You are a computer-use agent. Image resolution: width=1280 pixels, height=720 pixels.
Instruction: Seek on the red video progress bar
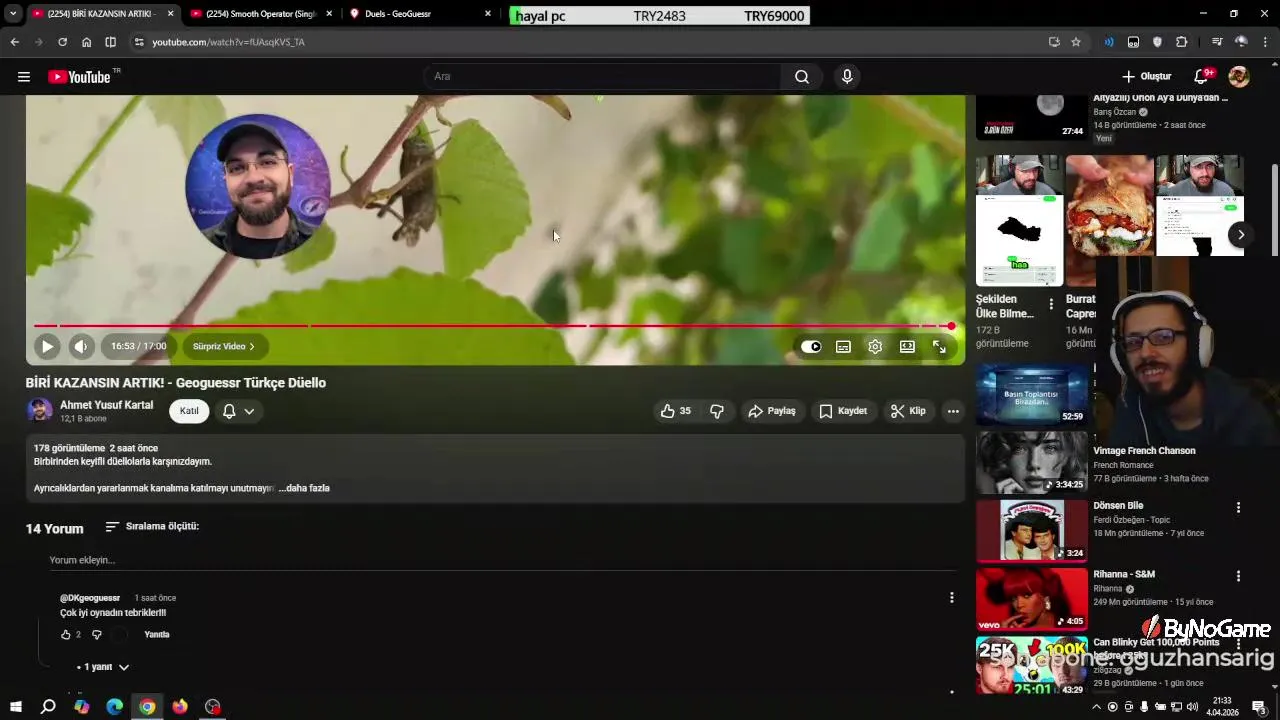(x=493, y=326)
